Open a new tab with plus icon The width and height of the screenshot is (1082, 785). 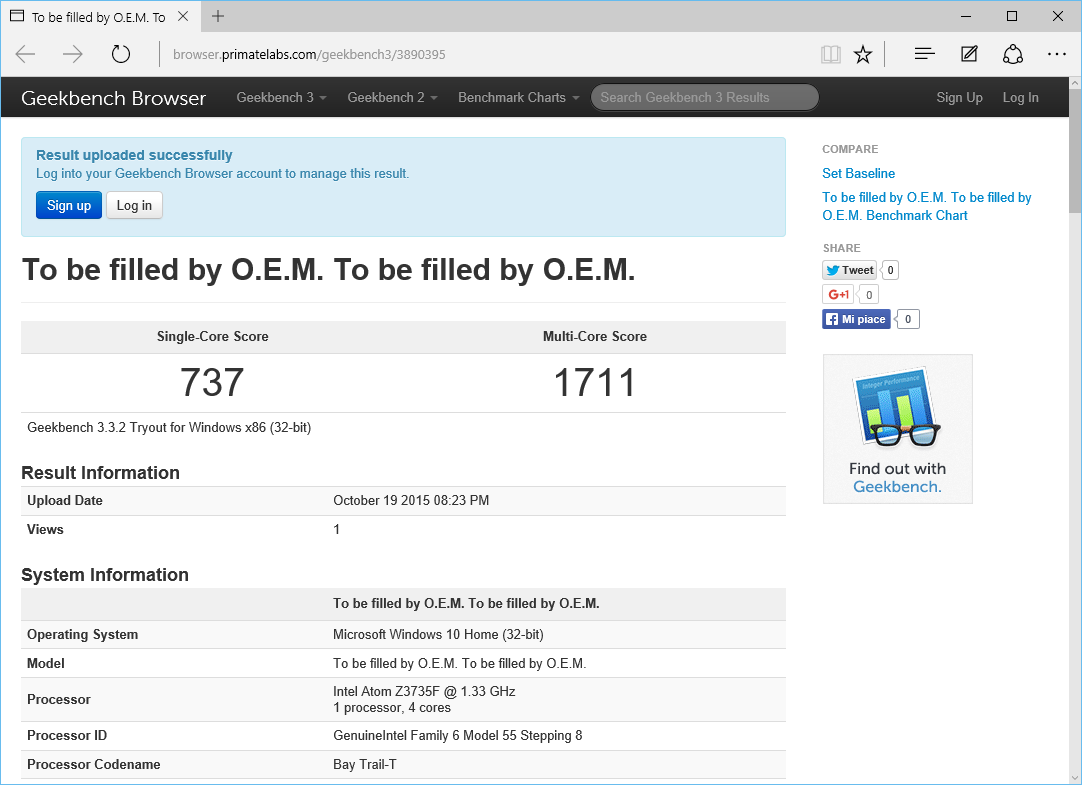tap(218, 16)
